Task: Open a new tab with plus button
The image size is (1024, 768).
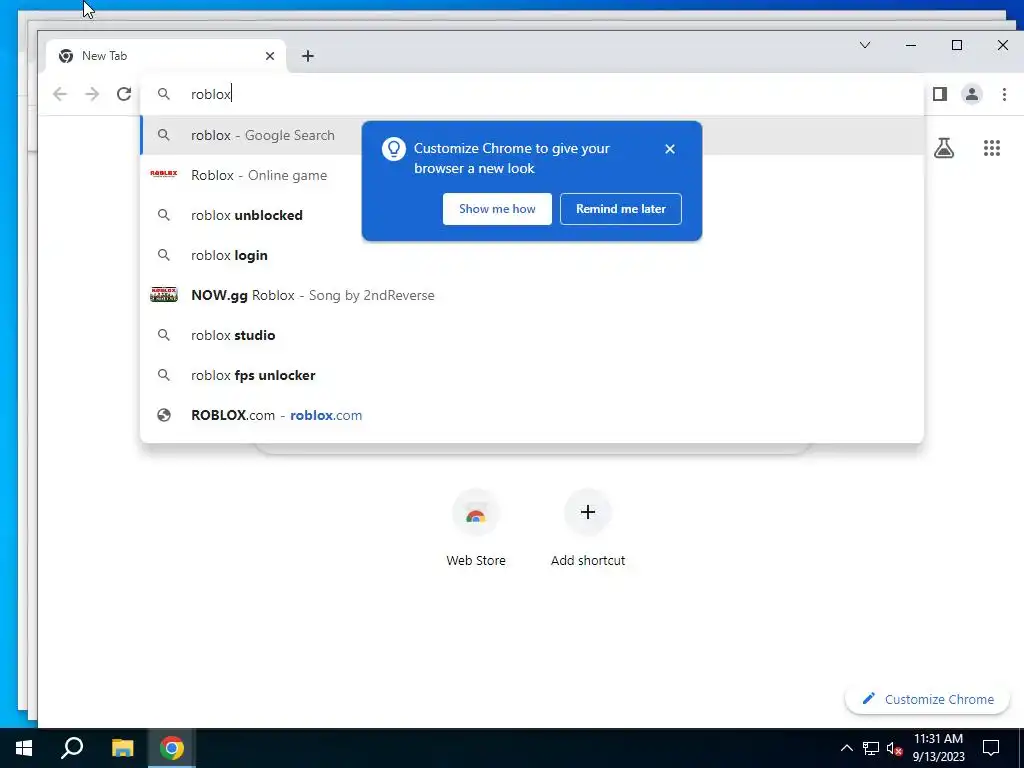Action: point(308,56)
